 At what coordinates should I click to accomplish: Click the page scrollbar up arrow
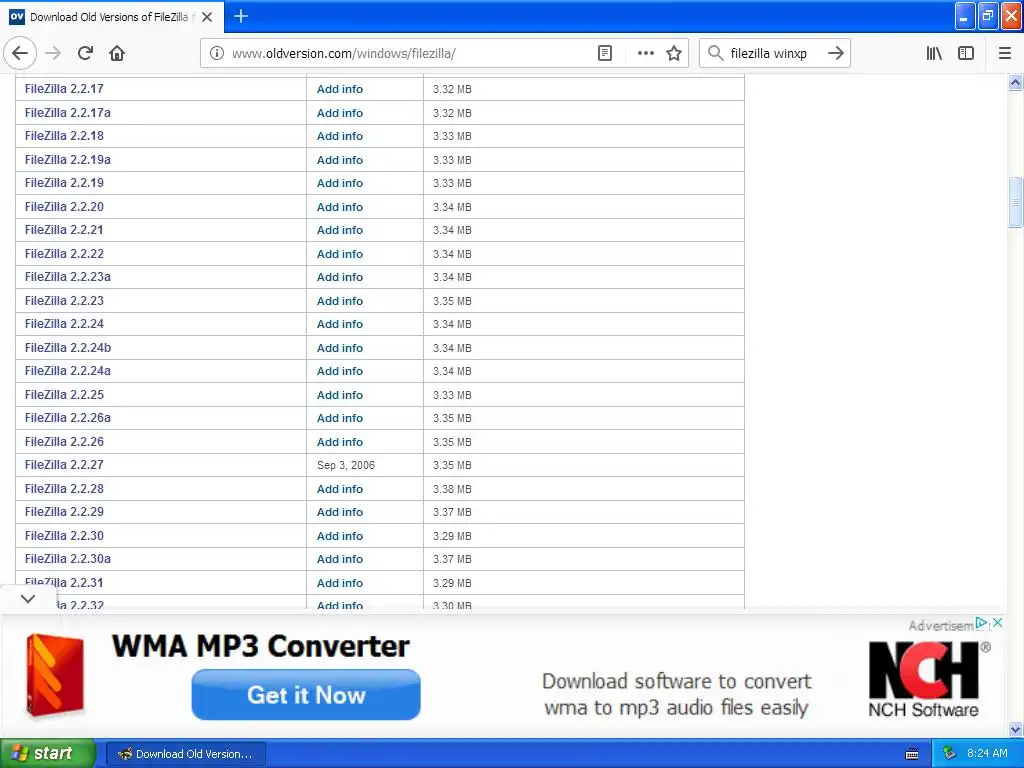(x=1016, y=82)
